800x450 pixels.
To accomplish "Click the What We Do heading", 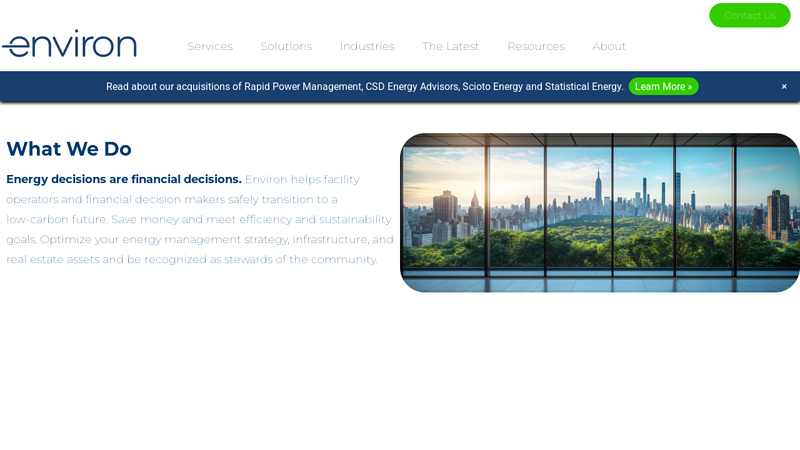I will pos(69,149).
